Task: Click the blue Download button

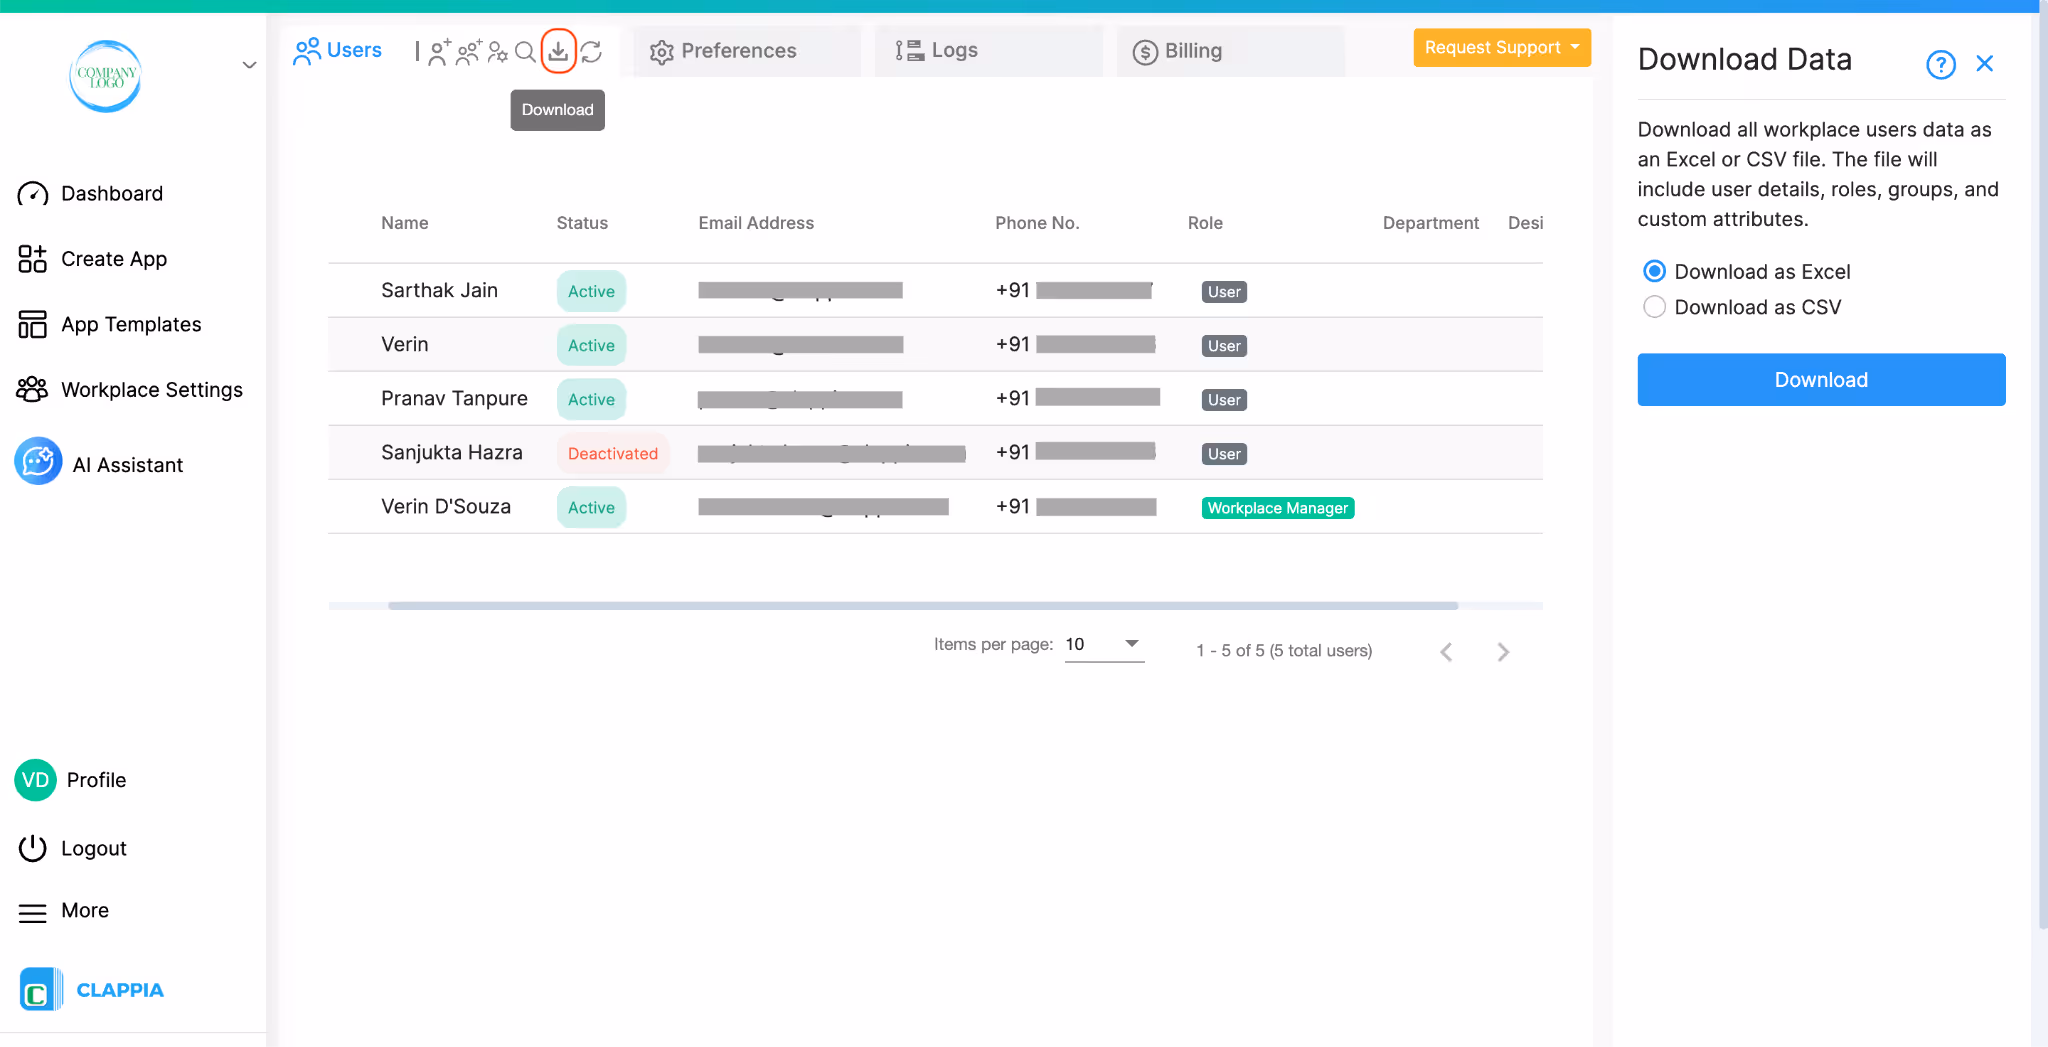Action: tap(1820, 379)
